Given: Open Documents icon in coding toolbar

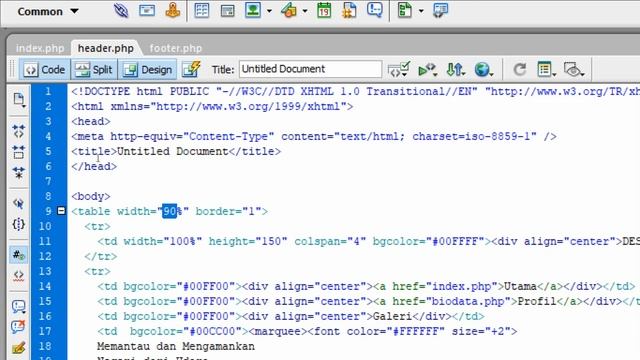Looking at the screenshot, I should point(19,99).
